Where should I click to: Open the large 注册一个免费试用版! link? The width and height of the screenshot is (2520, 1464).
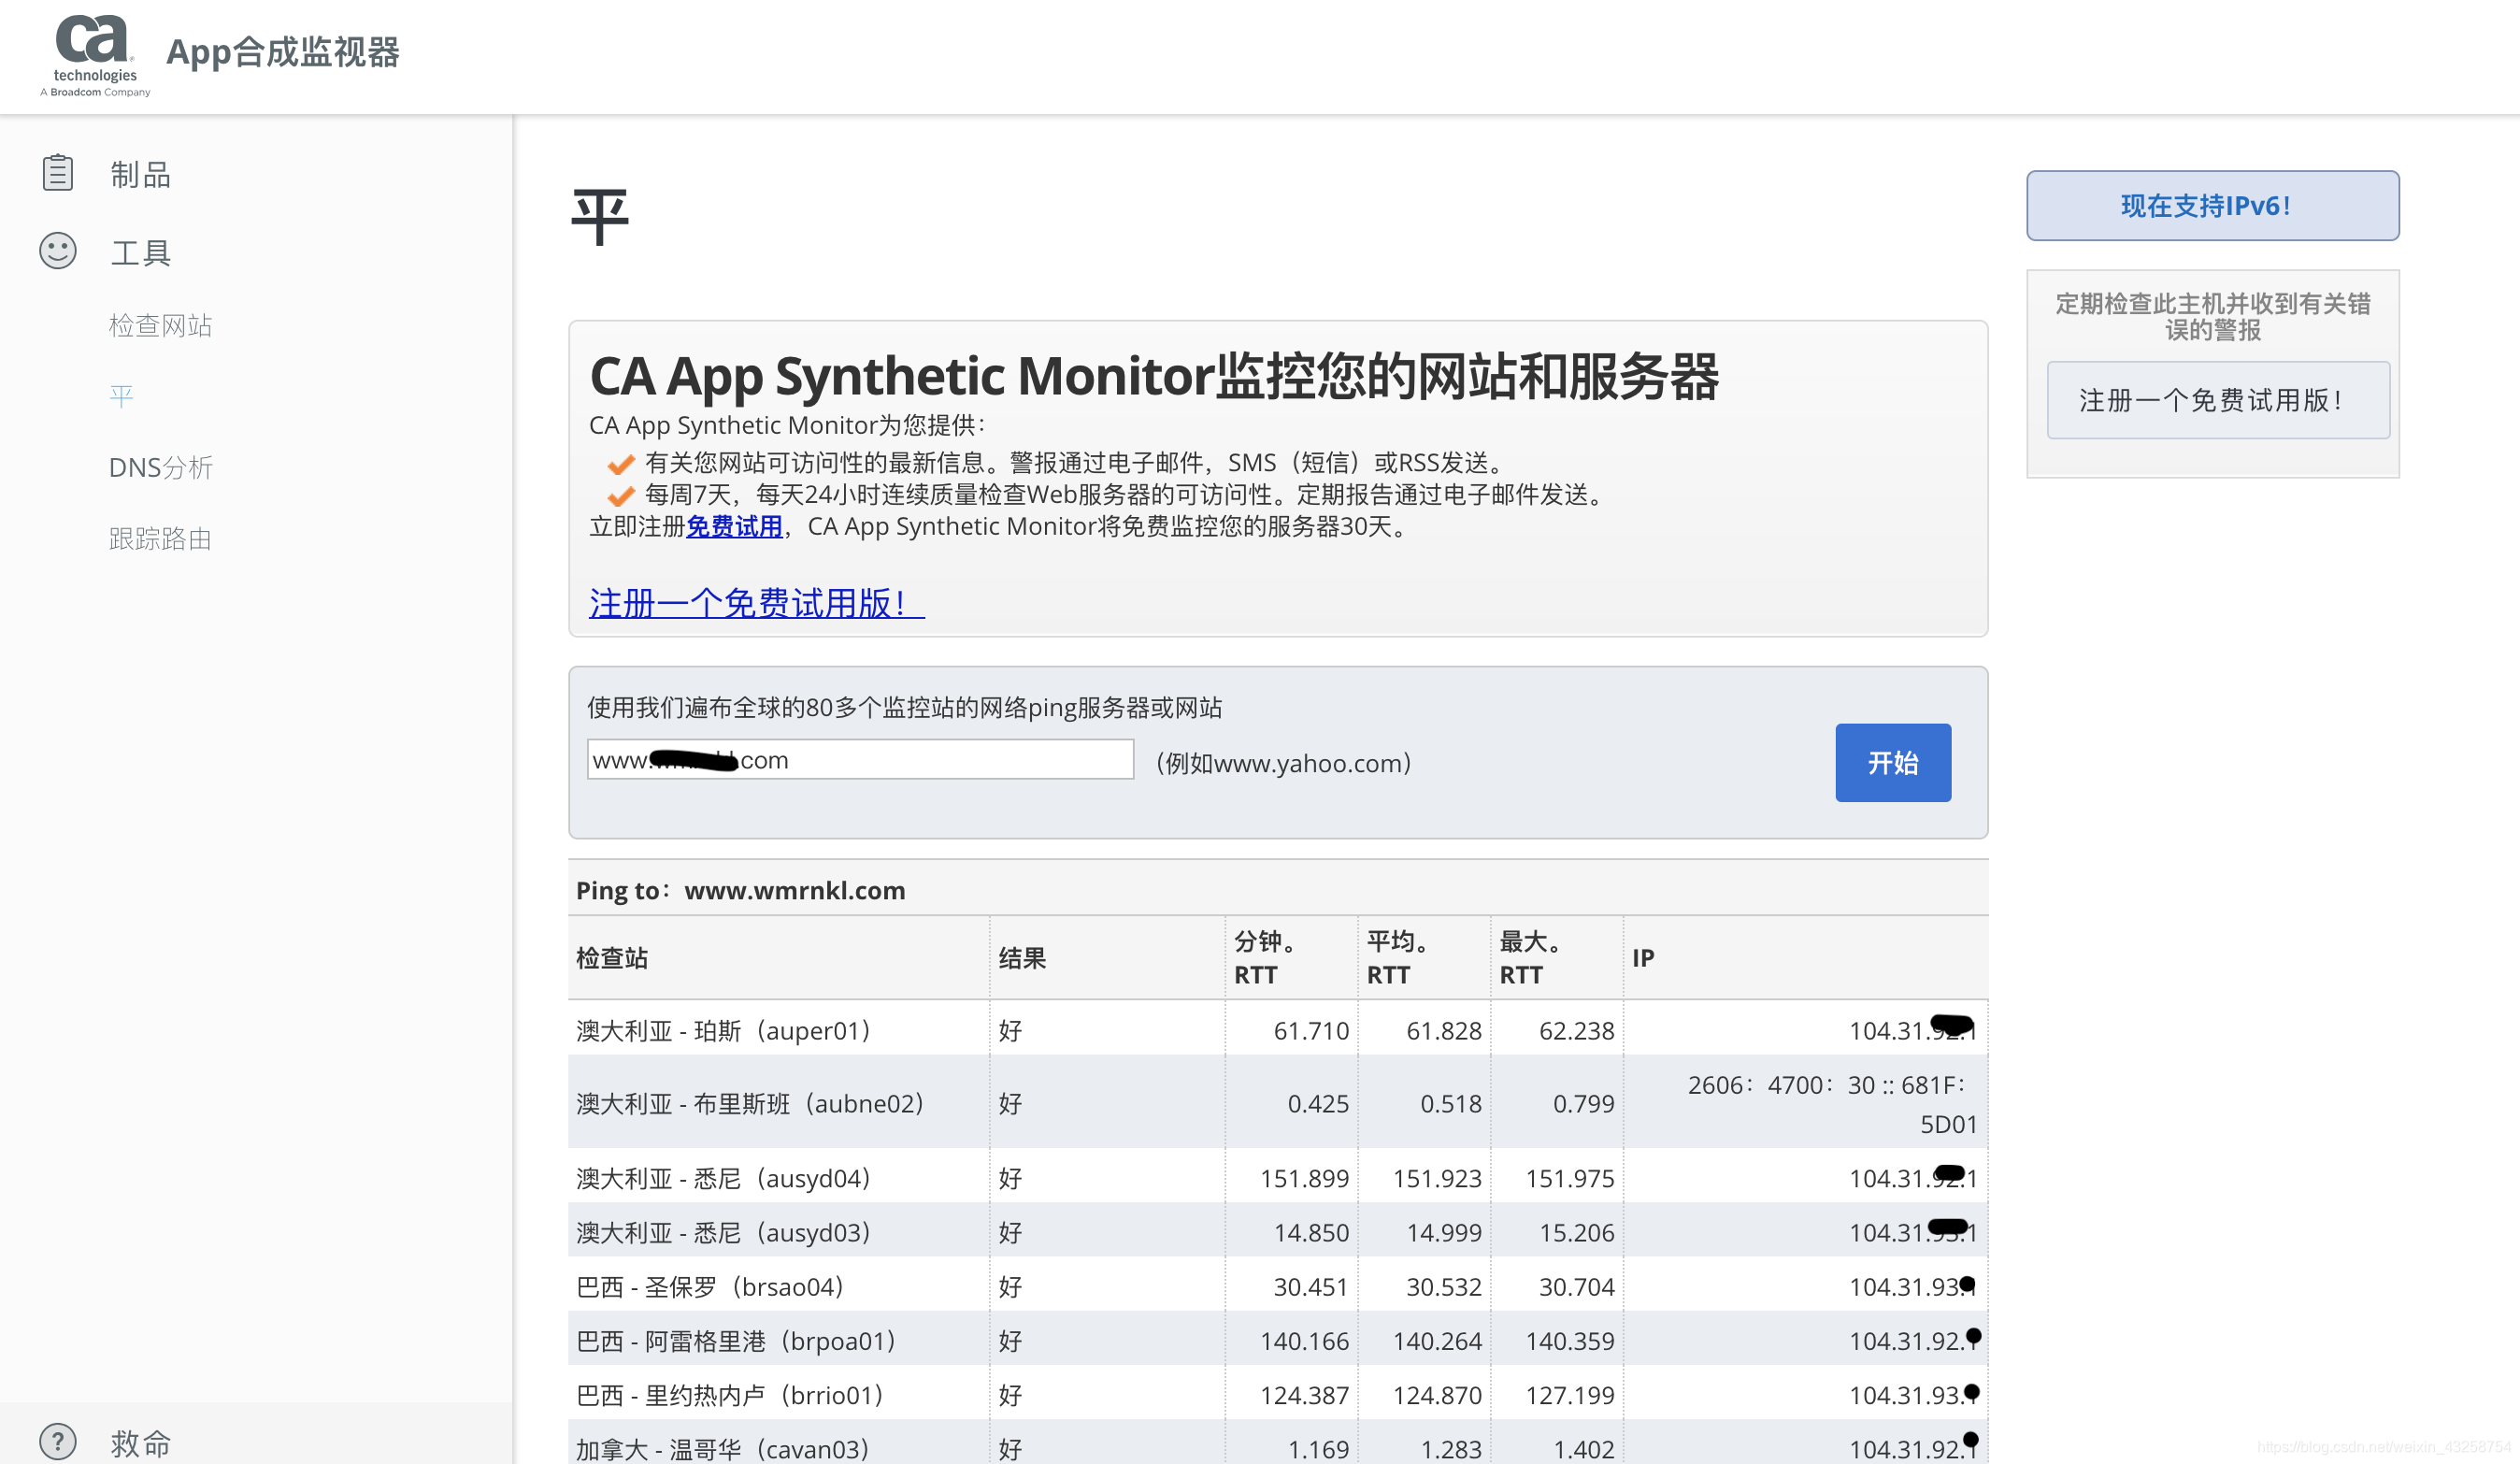(x=757, y=603)
